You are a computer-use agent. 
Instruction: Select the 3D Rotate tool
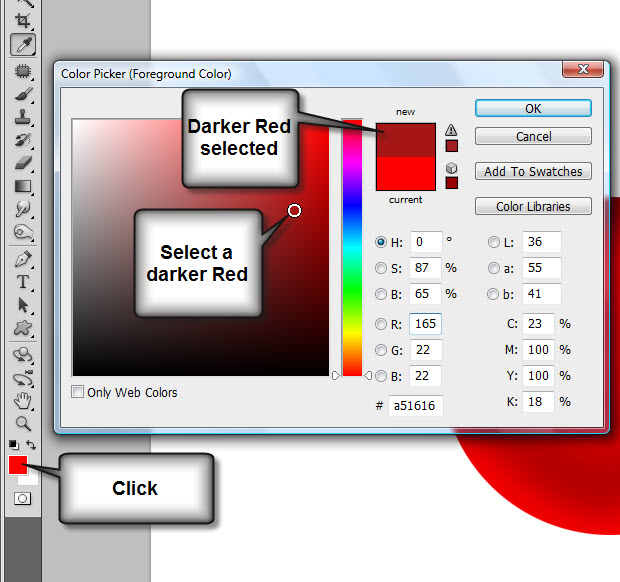23,355
